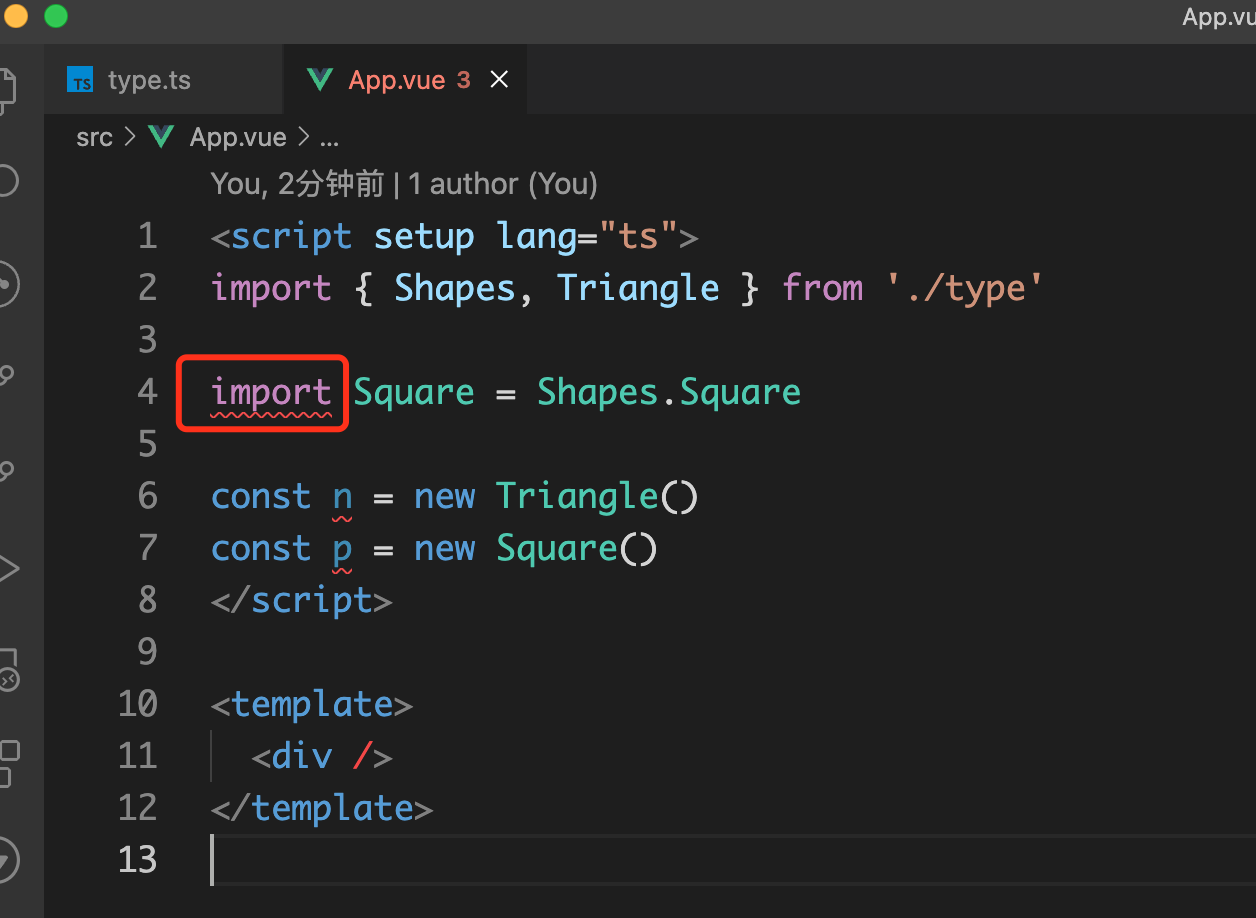Expand the "..." breadcrumb menu
Image resolution: width=1256 pixels, height=918 pixels.
click(x=330, y=137)
